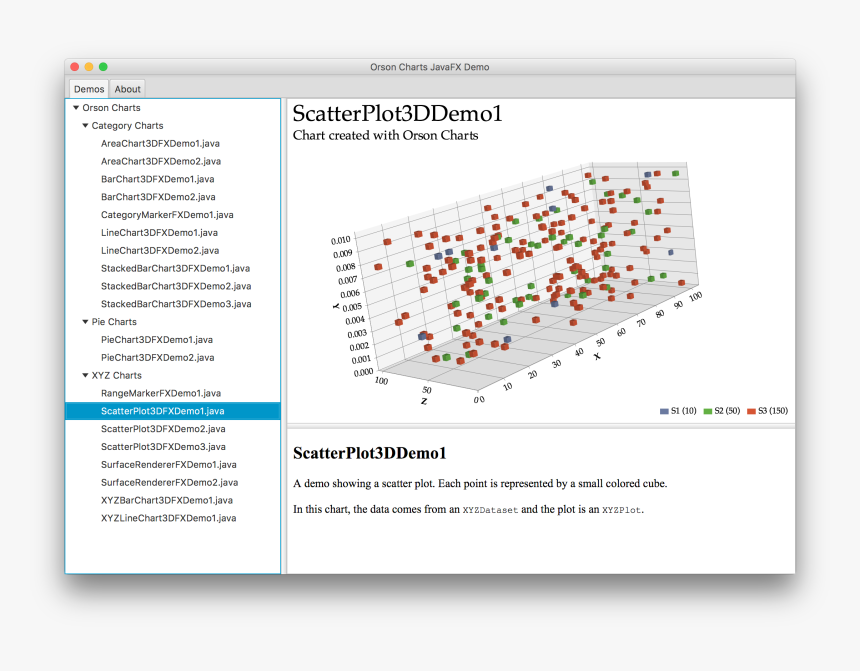860x671 pixels.
Task: Click the blue S1 (10) legend swatch
Action: coord(664,411)
